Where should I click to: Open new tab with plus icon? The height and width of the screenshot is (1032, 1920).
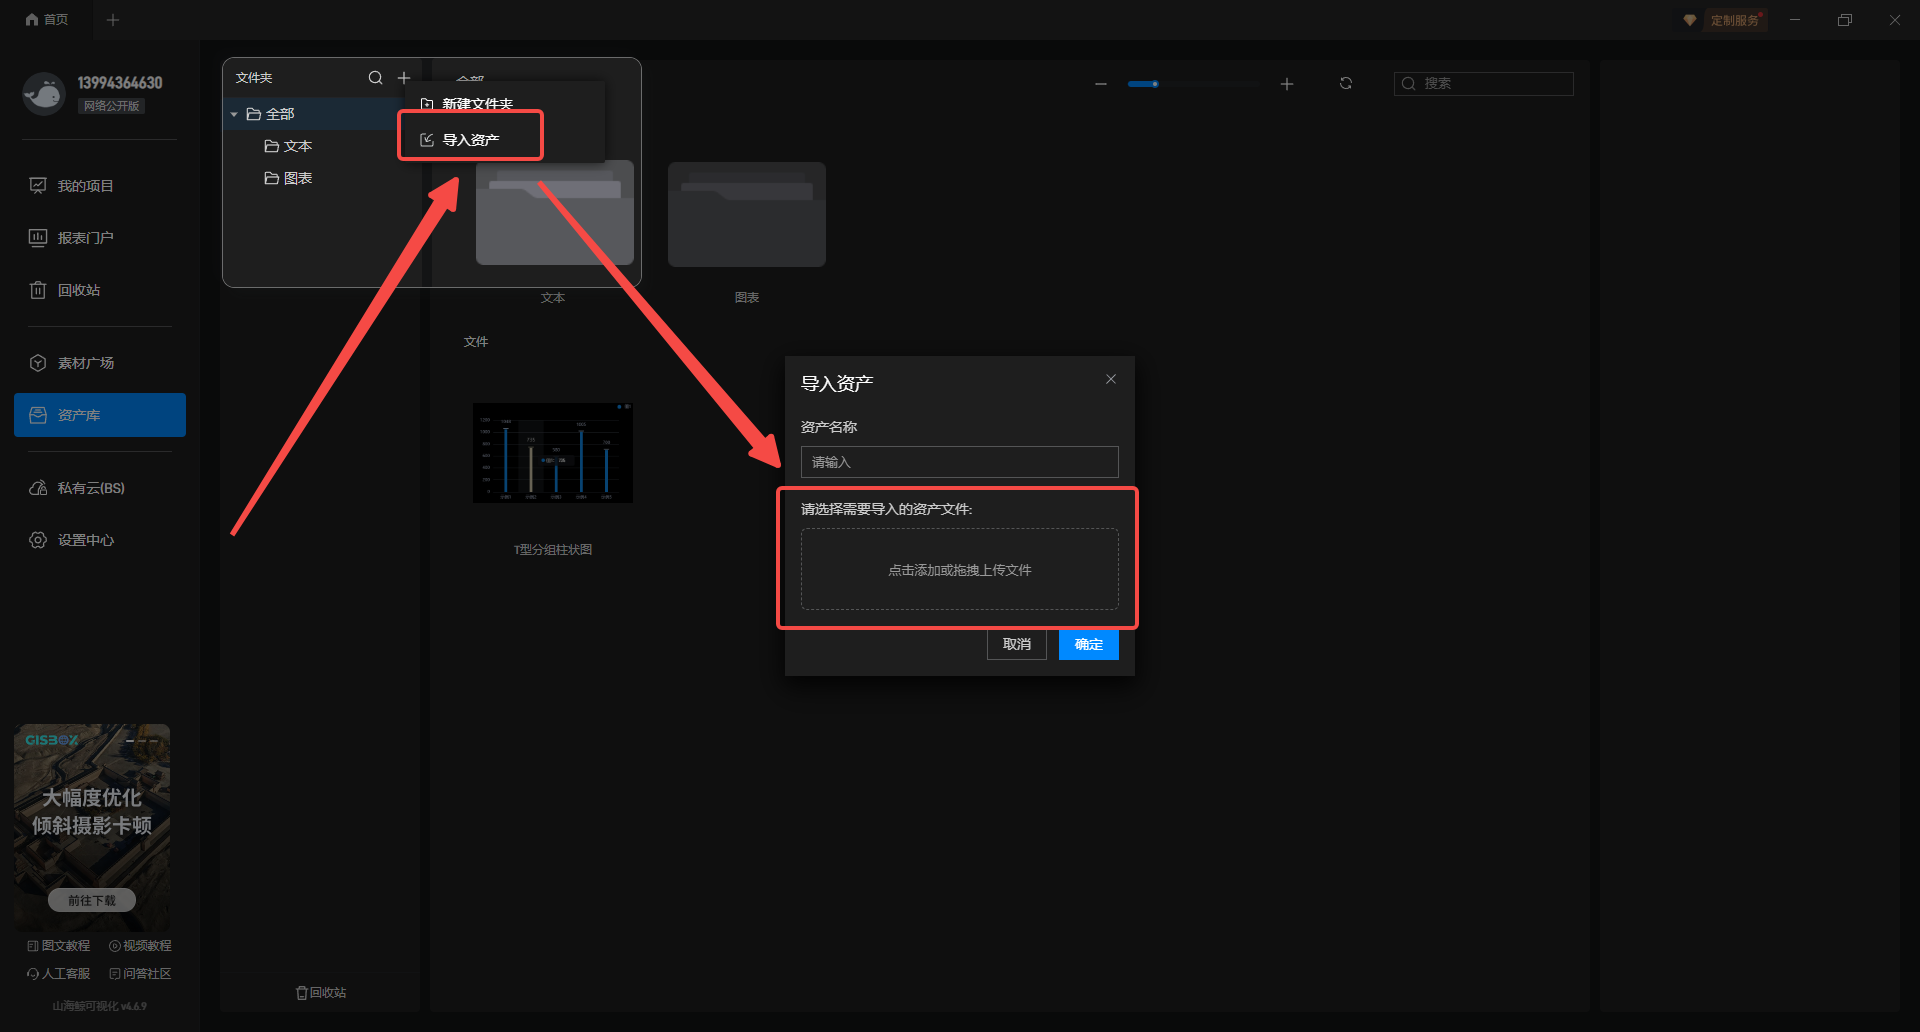pyautogui.click(x=113, y=20)
